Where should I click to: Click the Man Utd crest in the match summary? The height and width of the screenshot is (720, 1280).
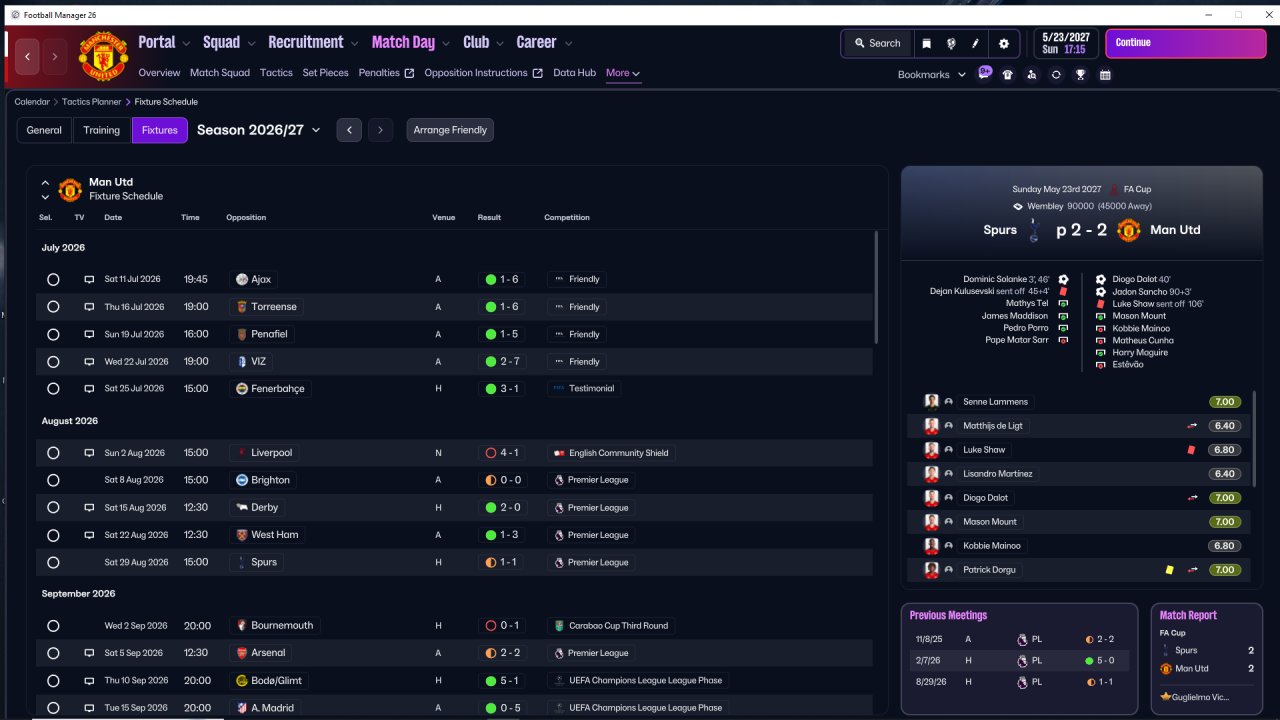[x=1128, y=230]
